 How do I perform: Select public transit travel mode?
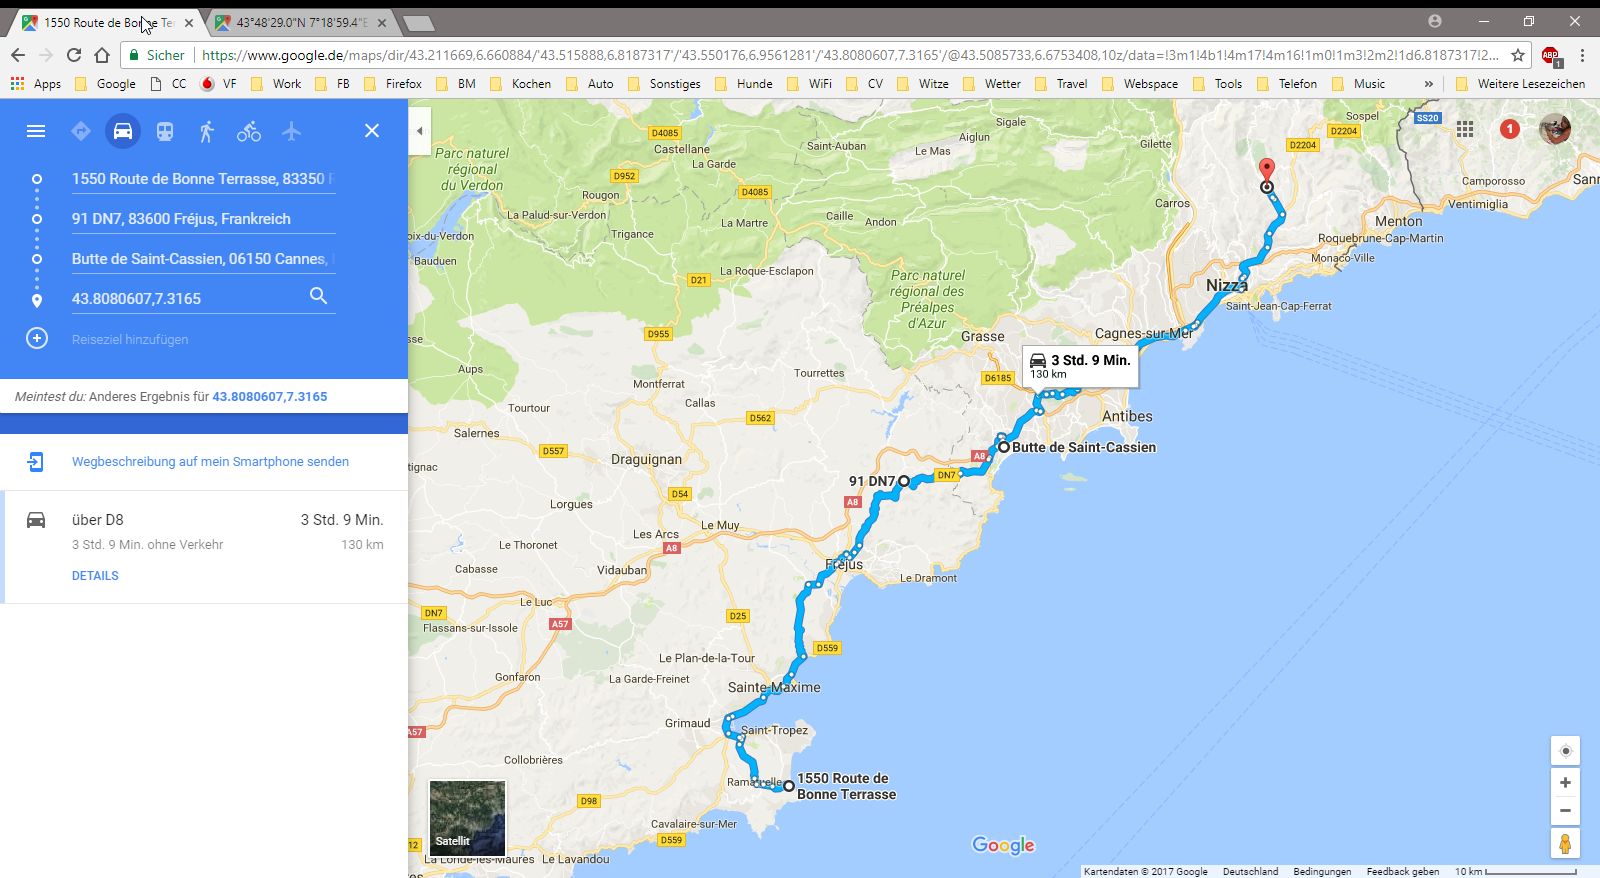[165, 131]
